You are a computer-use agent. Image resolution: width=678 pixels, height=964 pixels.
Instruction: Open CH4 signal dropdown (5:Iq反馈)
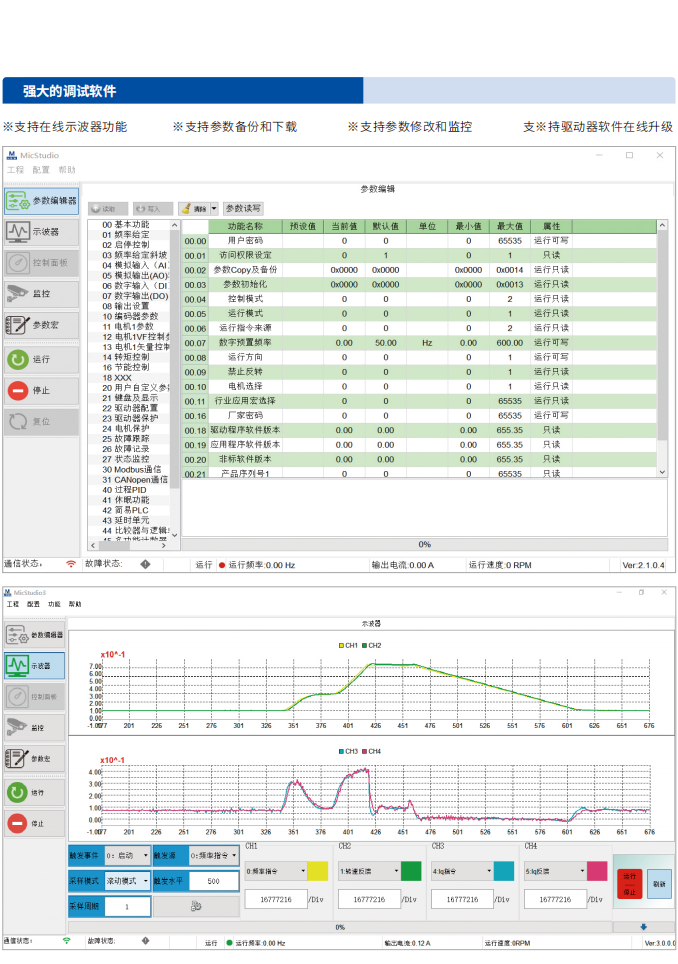click(x=555, y=871)
